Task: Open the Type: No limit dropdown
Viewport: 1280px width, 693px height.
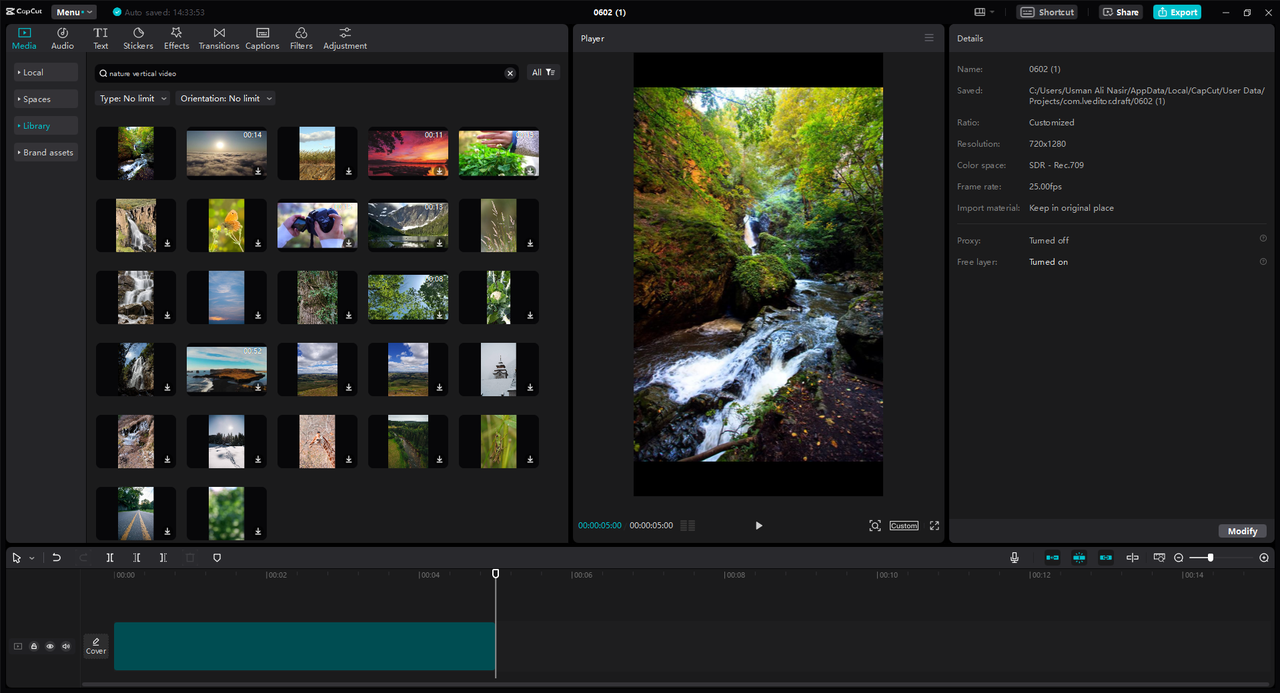Action: tap(132, 98)
